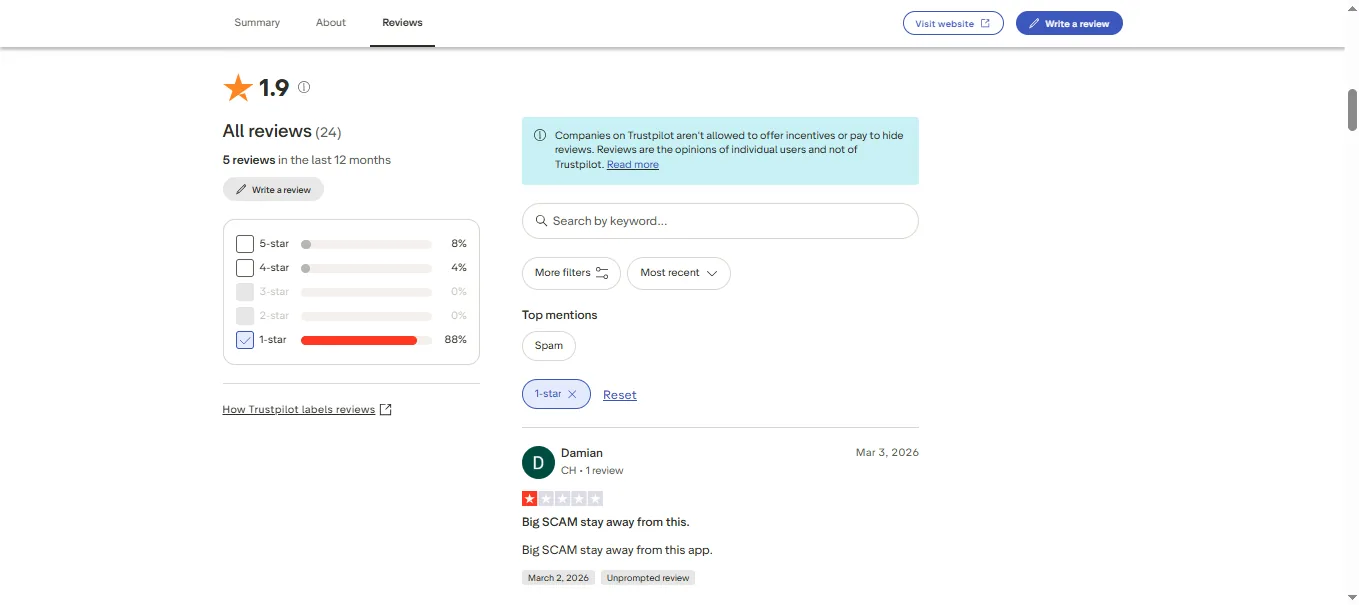Switch to the About tab
This screenshot has width=1359, height=605.
pos(331,23)
